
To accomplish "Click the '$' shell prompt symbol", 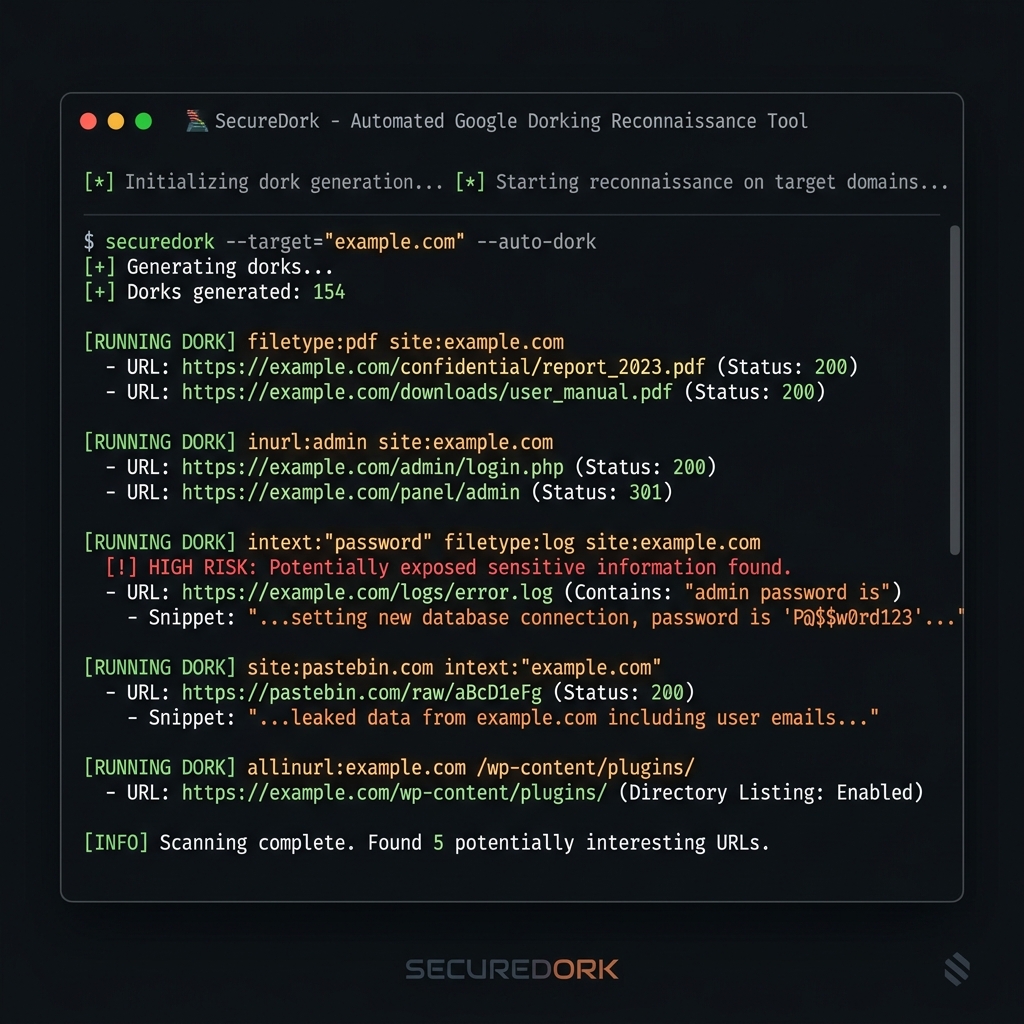I will click(x=89, y=242).
